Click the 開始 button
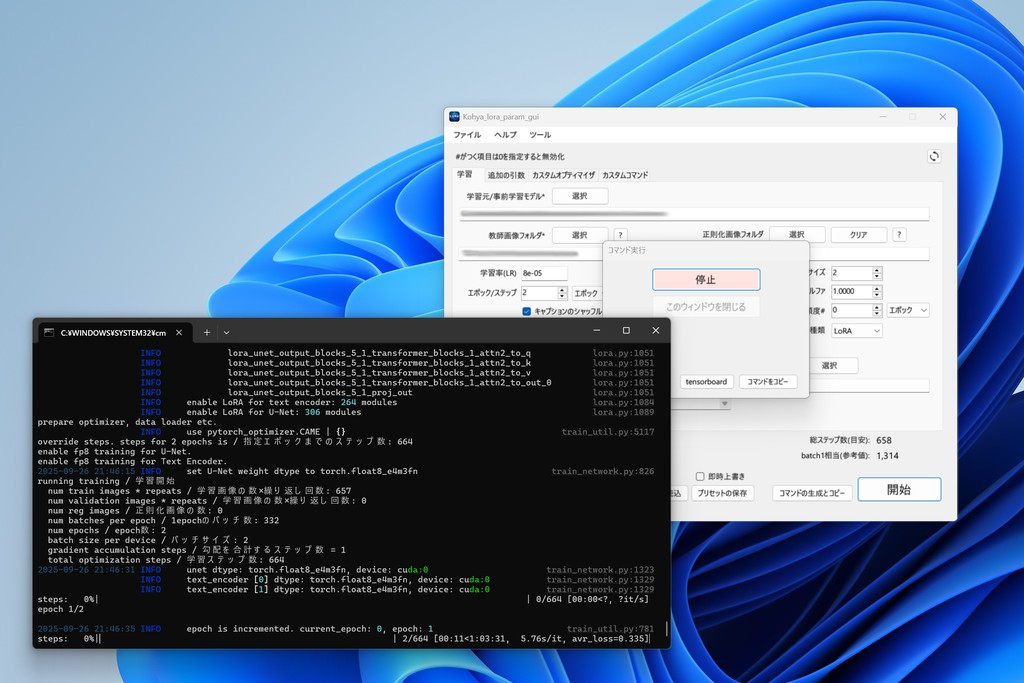The width and height of the screenshot is (1024, 683). point(899,490)
